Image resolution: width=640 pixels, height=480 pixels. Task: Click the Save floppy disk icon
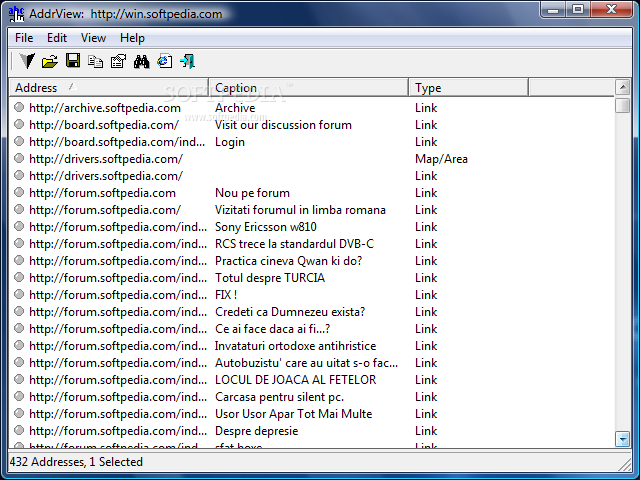73,61
